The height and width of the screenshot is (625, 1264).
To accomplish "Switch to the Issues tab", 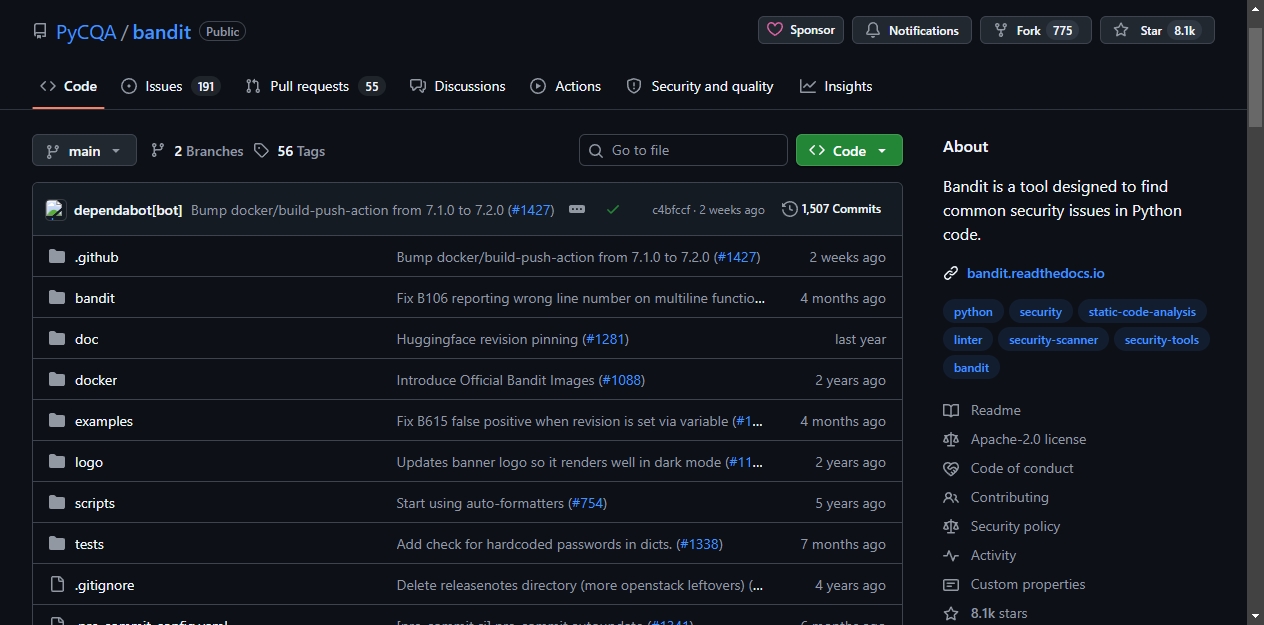I will pos(170,86).
